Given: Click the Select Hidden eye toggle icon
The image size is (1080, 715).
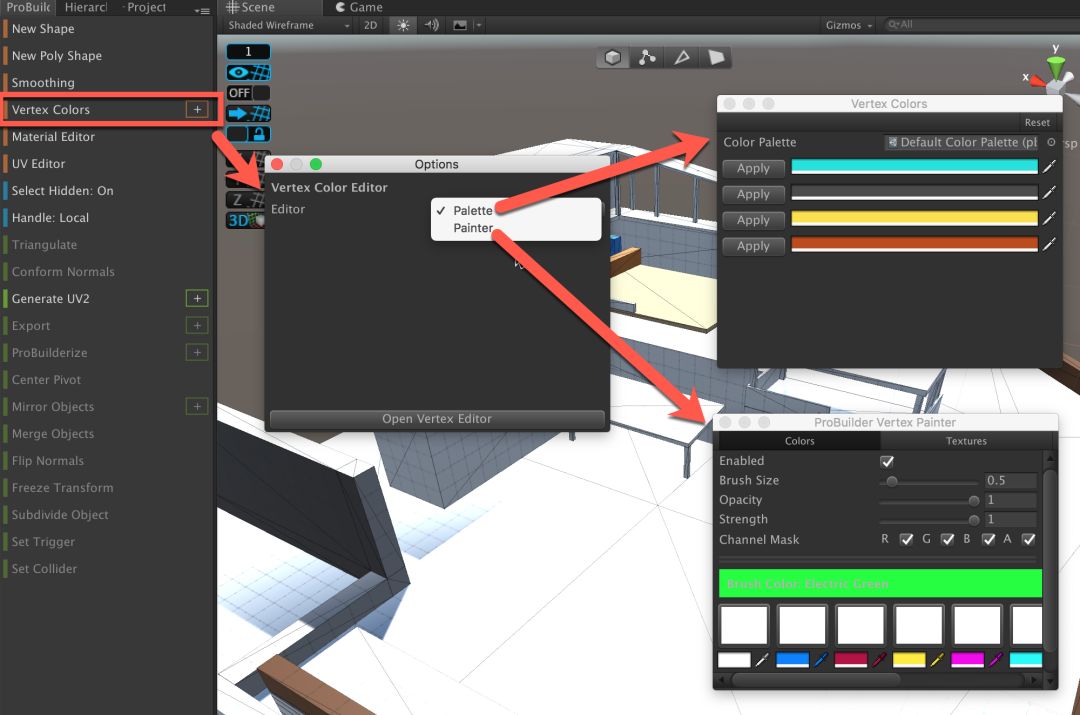Looking at the screenshot, I should (x=238, y=71).
